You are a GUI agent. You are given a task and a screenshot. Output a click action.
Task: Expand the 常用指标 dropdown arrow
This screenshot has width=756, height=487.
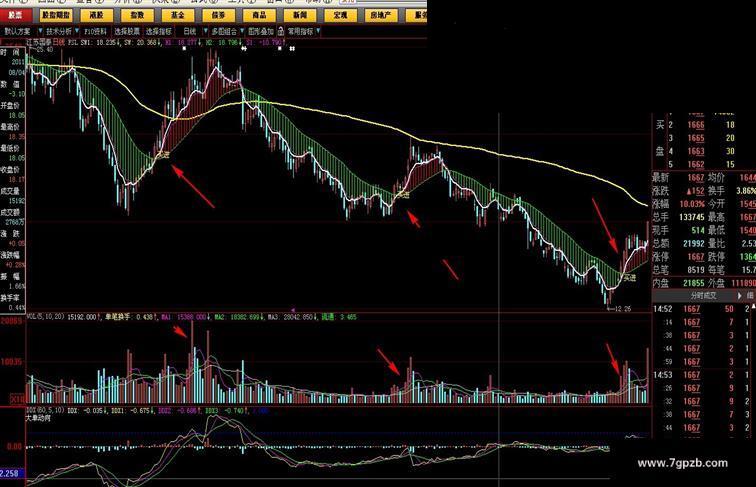pos(318,31)
